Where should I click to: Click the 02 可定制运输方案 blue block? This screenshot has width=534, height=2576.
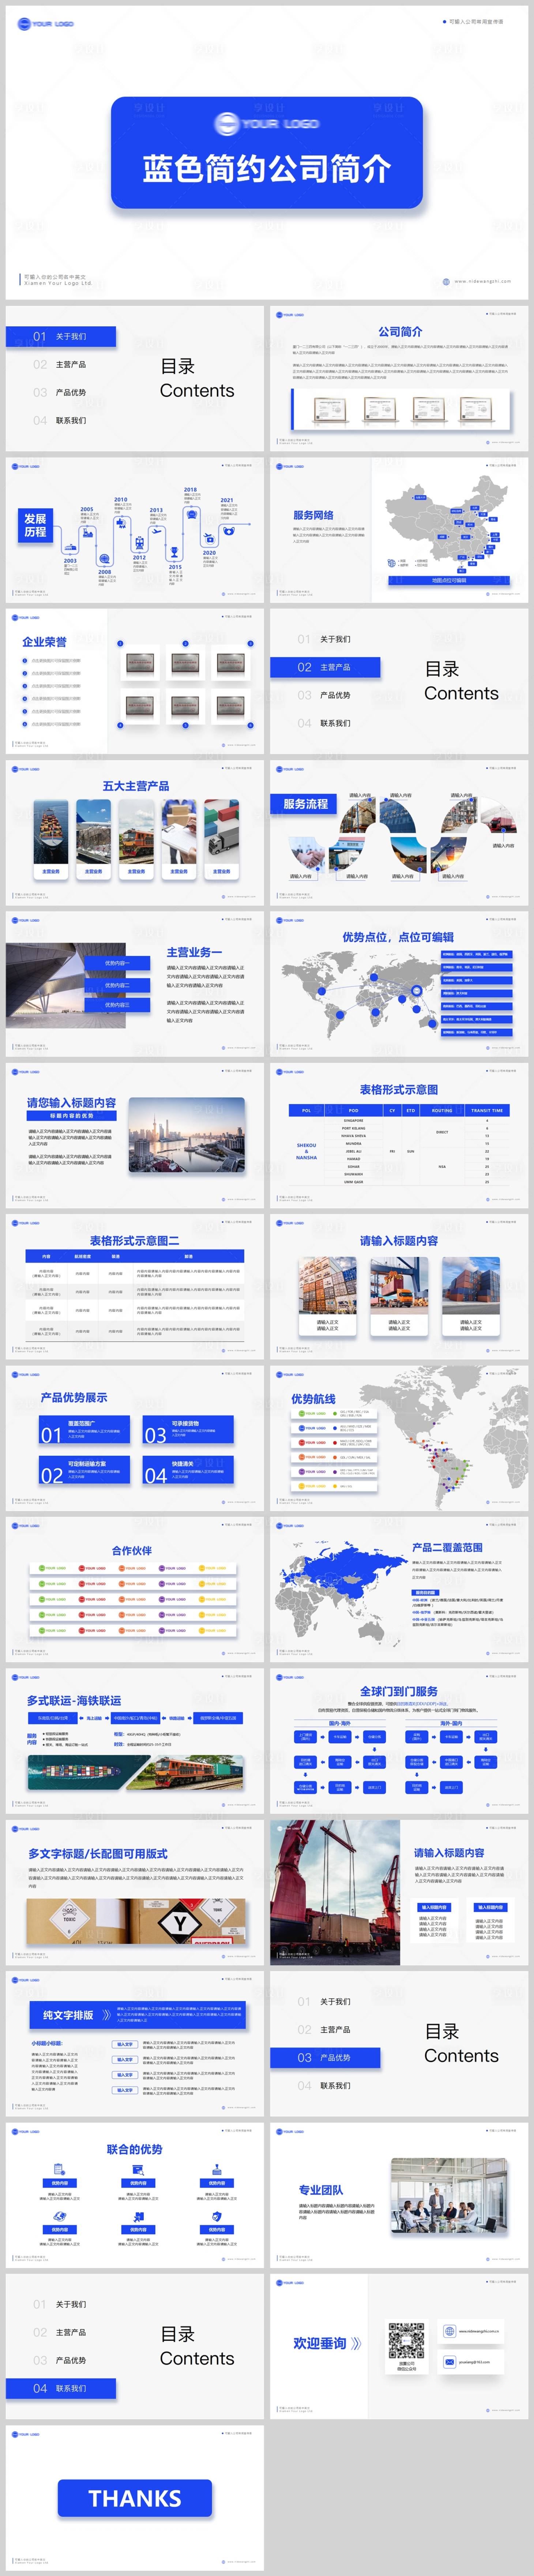85,1470
